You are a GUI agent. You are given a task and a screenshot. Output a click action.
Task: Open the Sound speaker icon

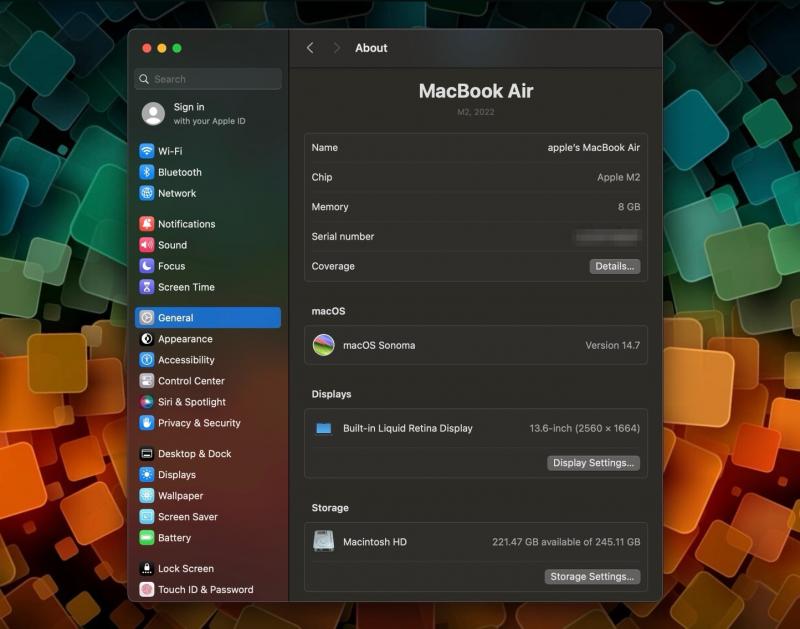[147, 245]
